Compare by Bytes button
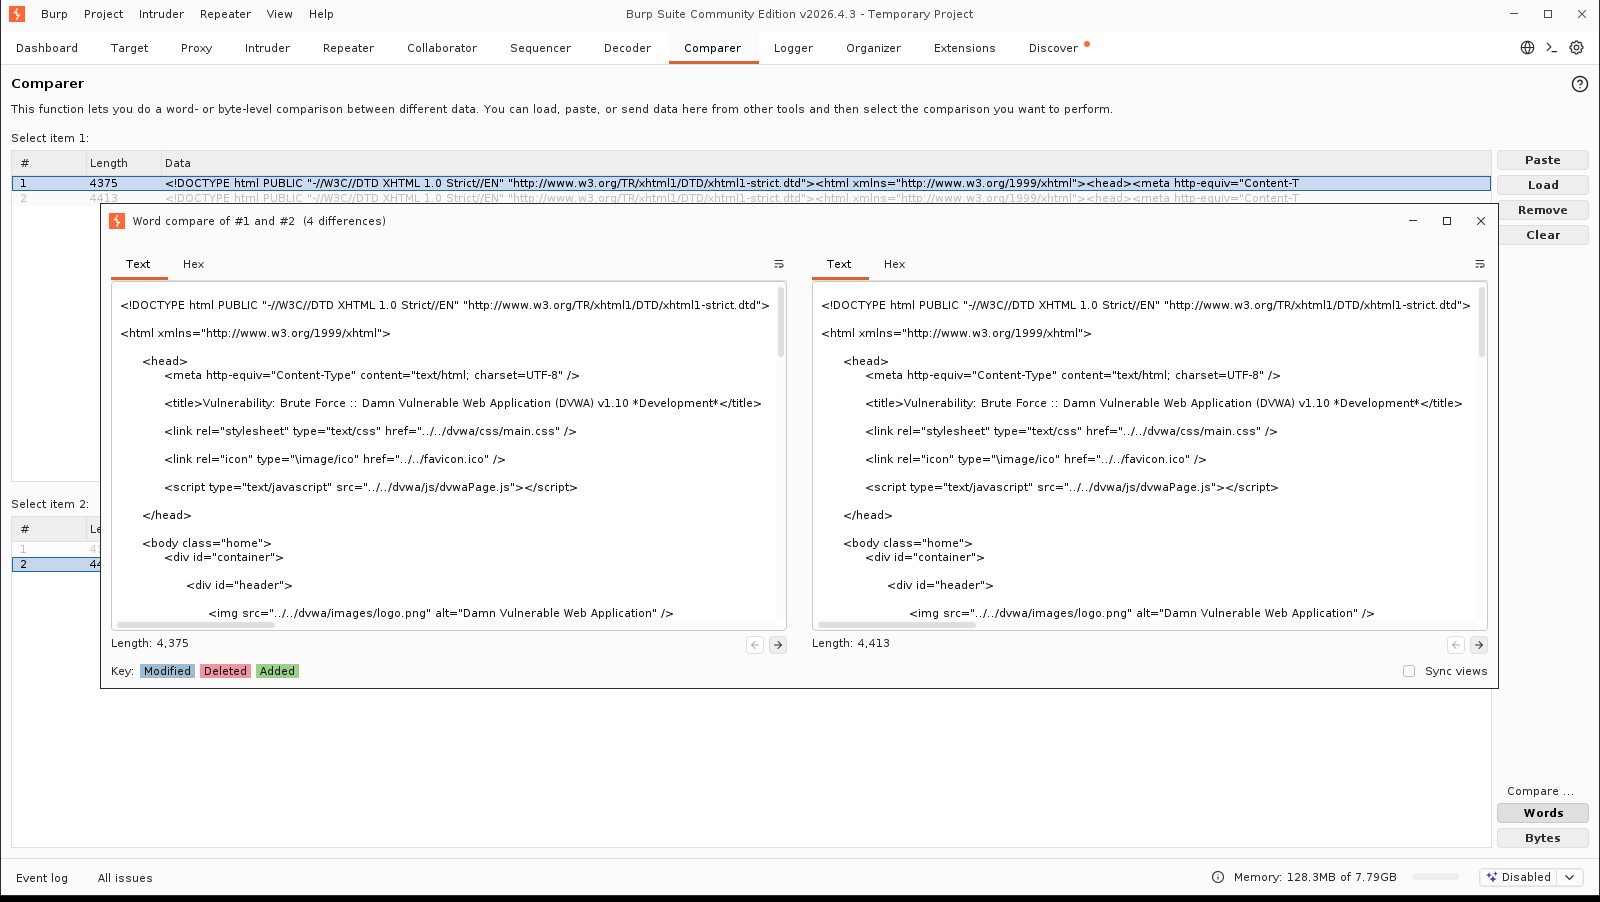 point(1542,838)
